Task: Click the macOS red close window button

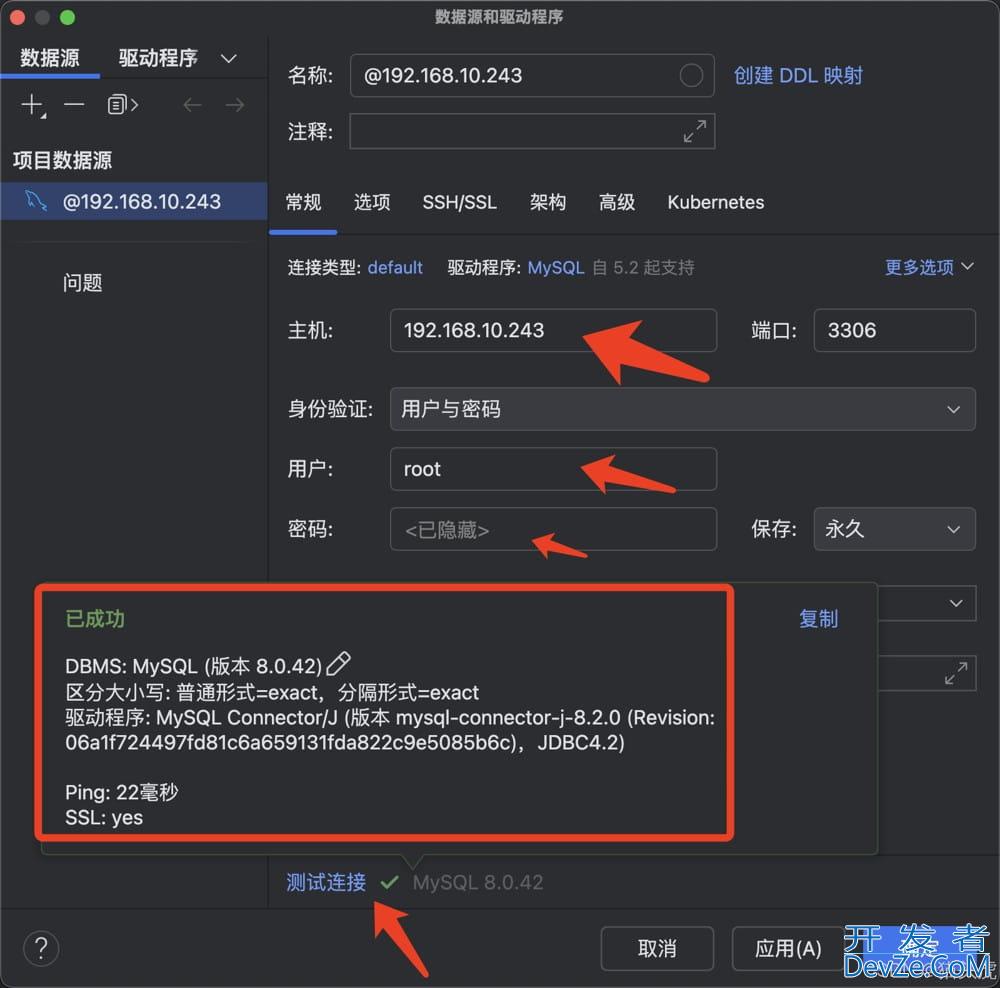Action: coord(17,17)
